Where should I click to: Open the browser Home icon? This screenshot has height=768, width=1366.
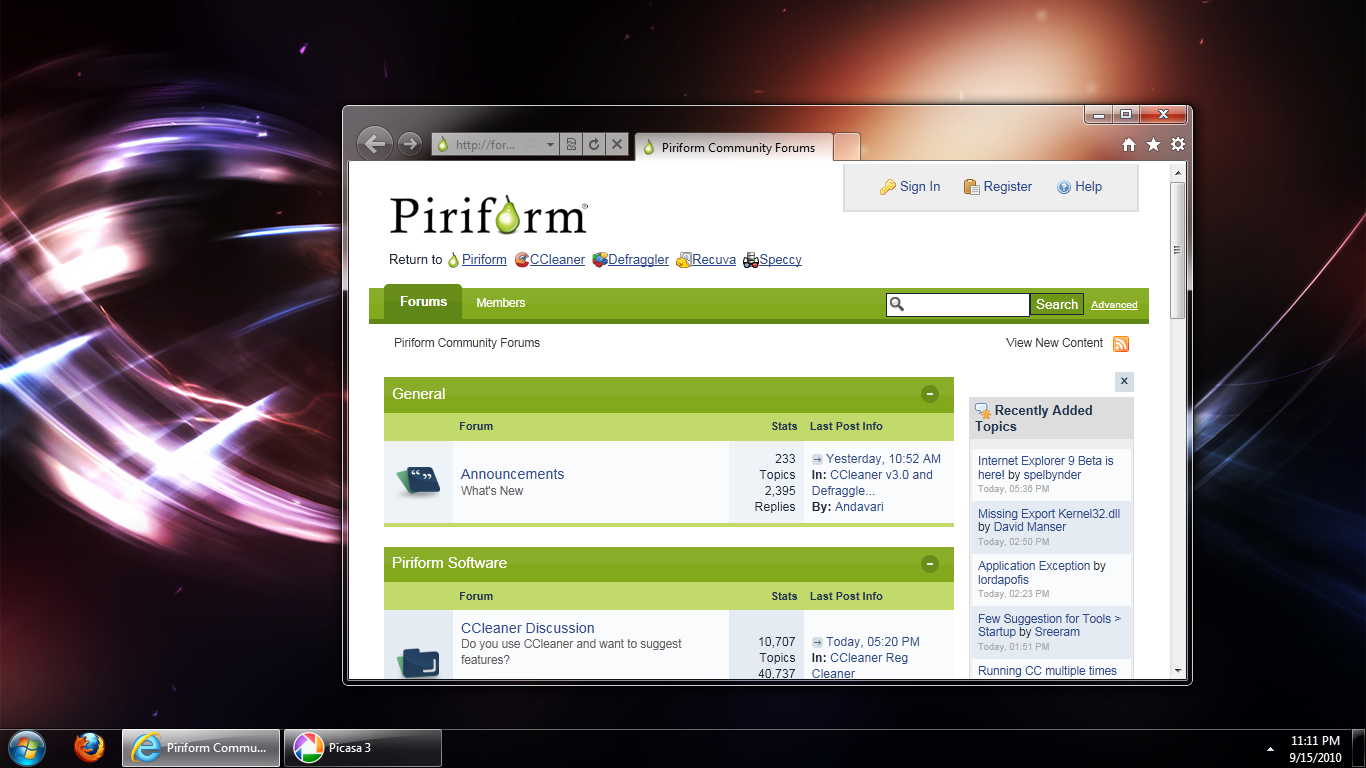click(x=1129, y=145)
